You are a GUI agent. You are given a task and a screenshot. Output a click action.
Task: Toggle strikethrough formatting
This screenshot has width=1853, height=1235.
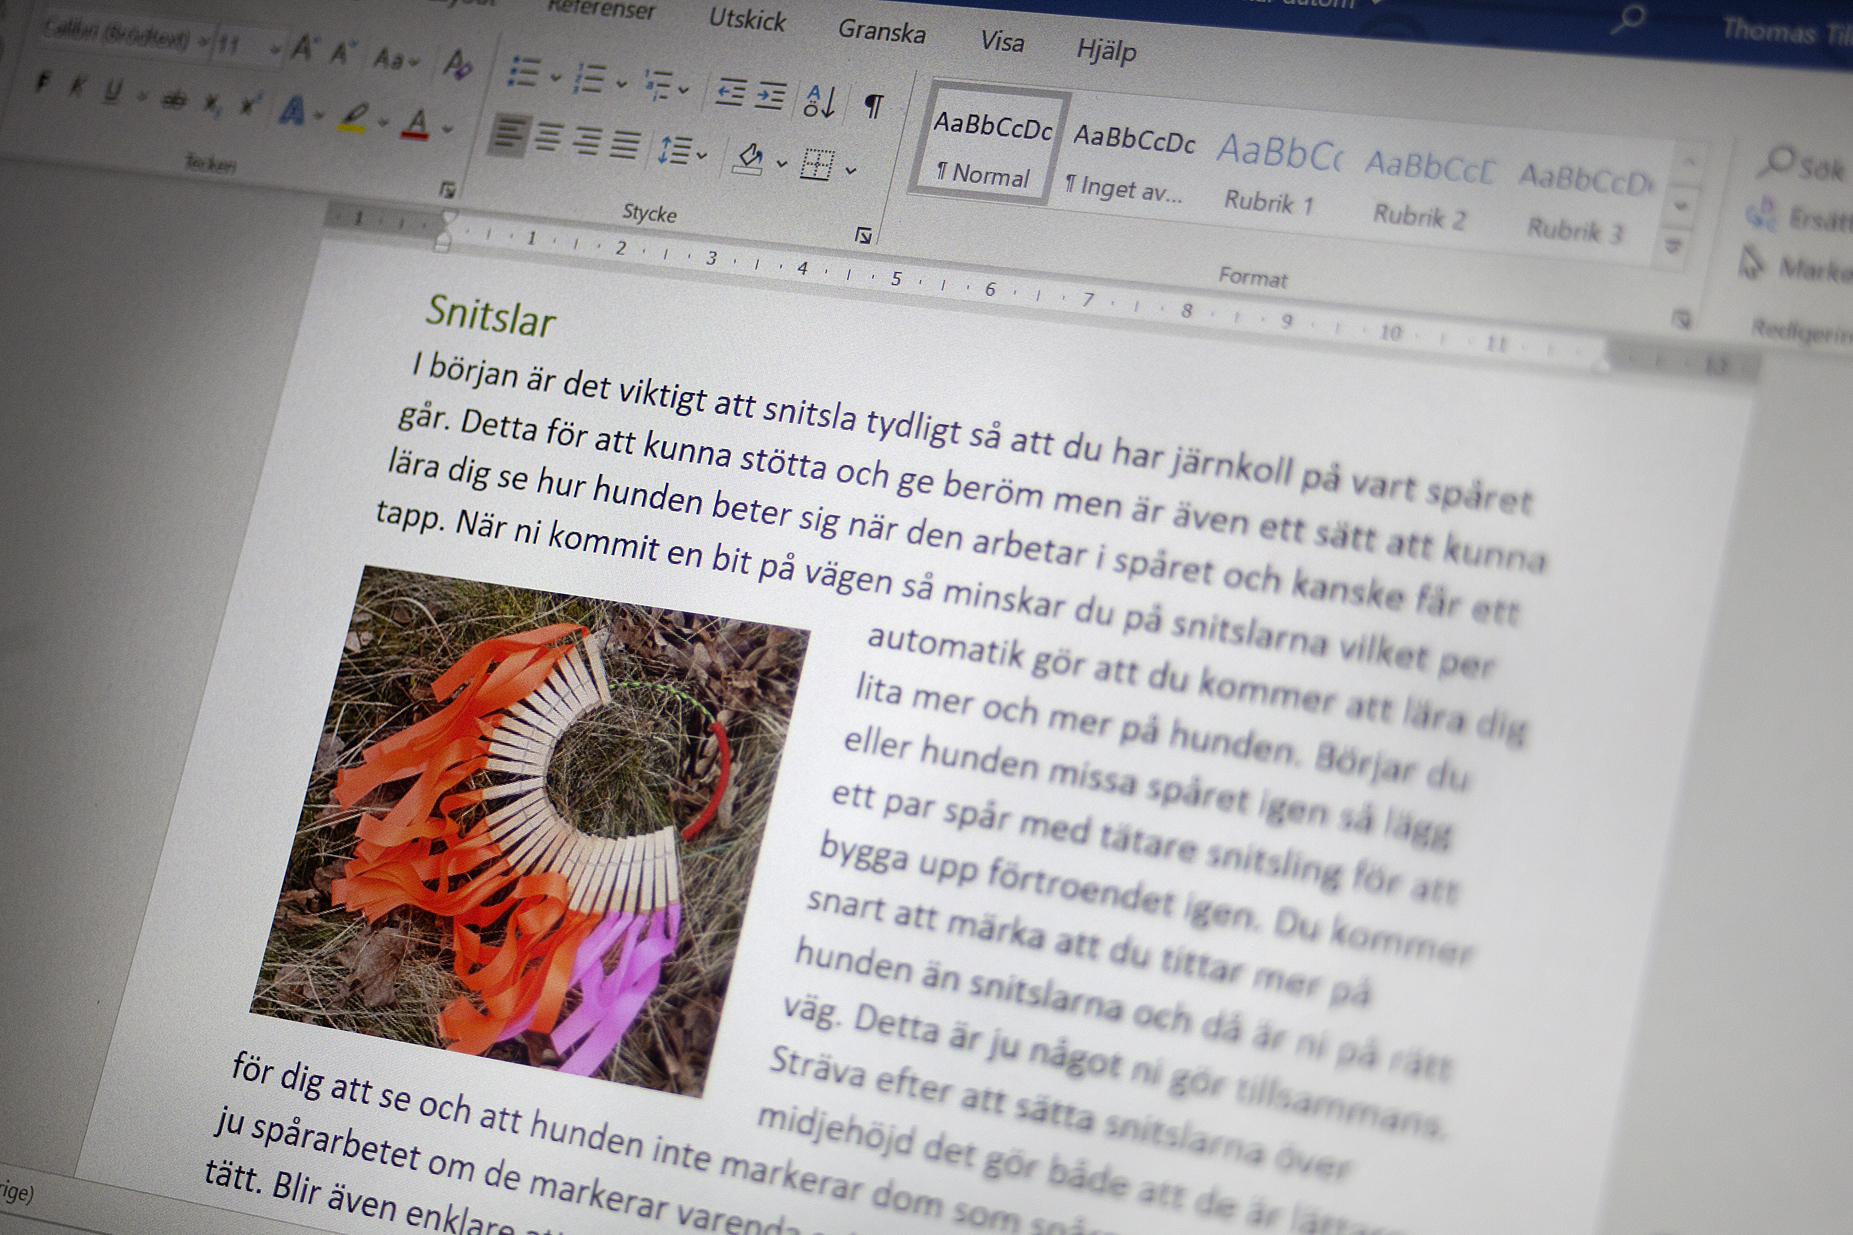point(175,99)
